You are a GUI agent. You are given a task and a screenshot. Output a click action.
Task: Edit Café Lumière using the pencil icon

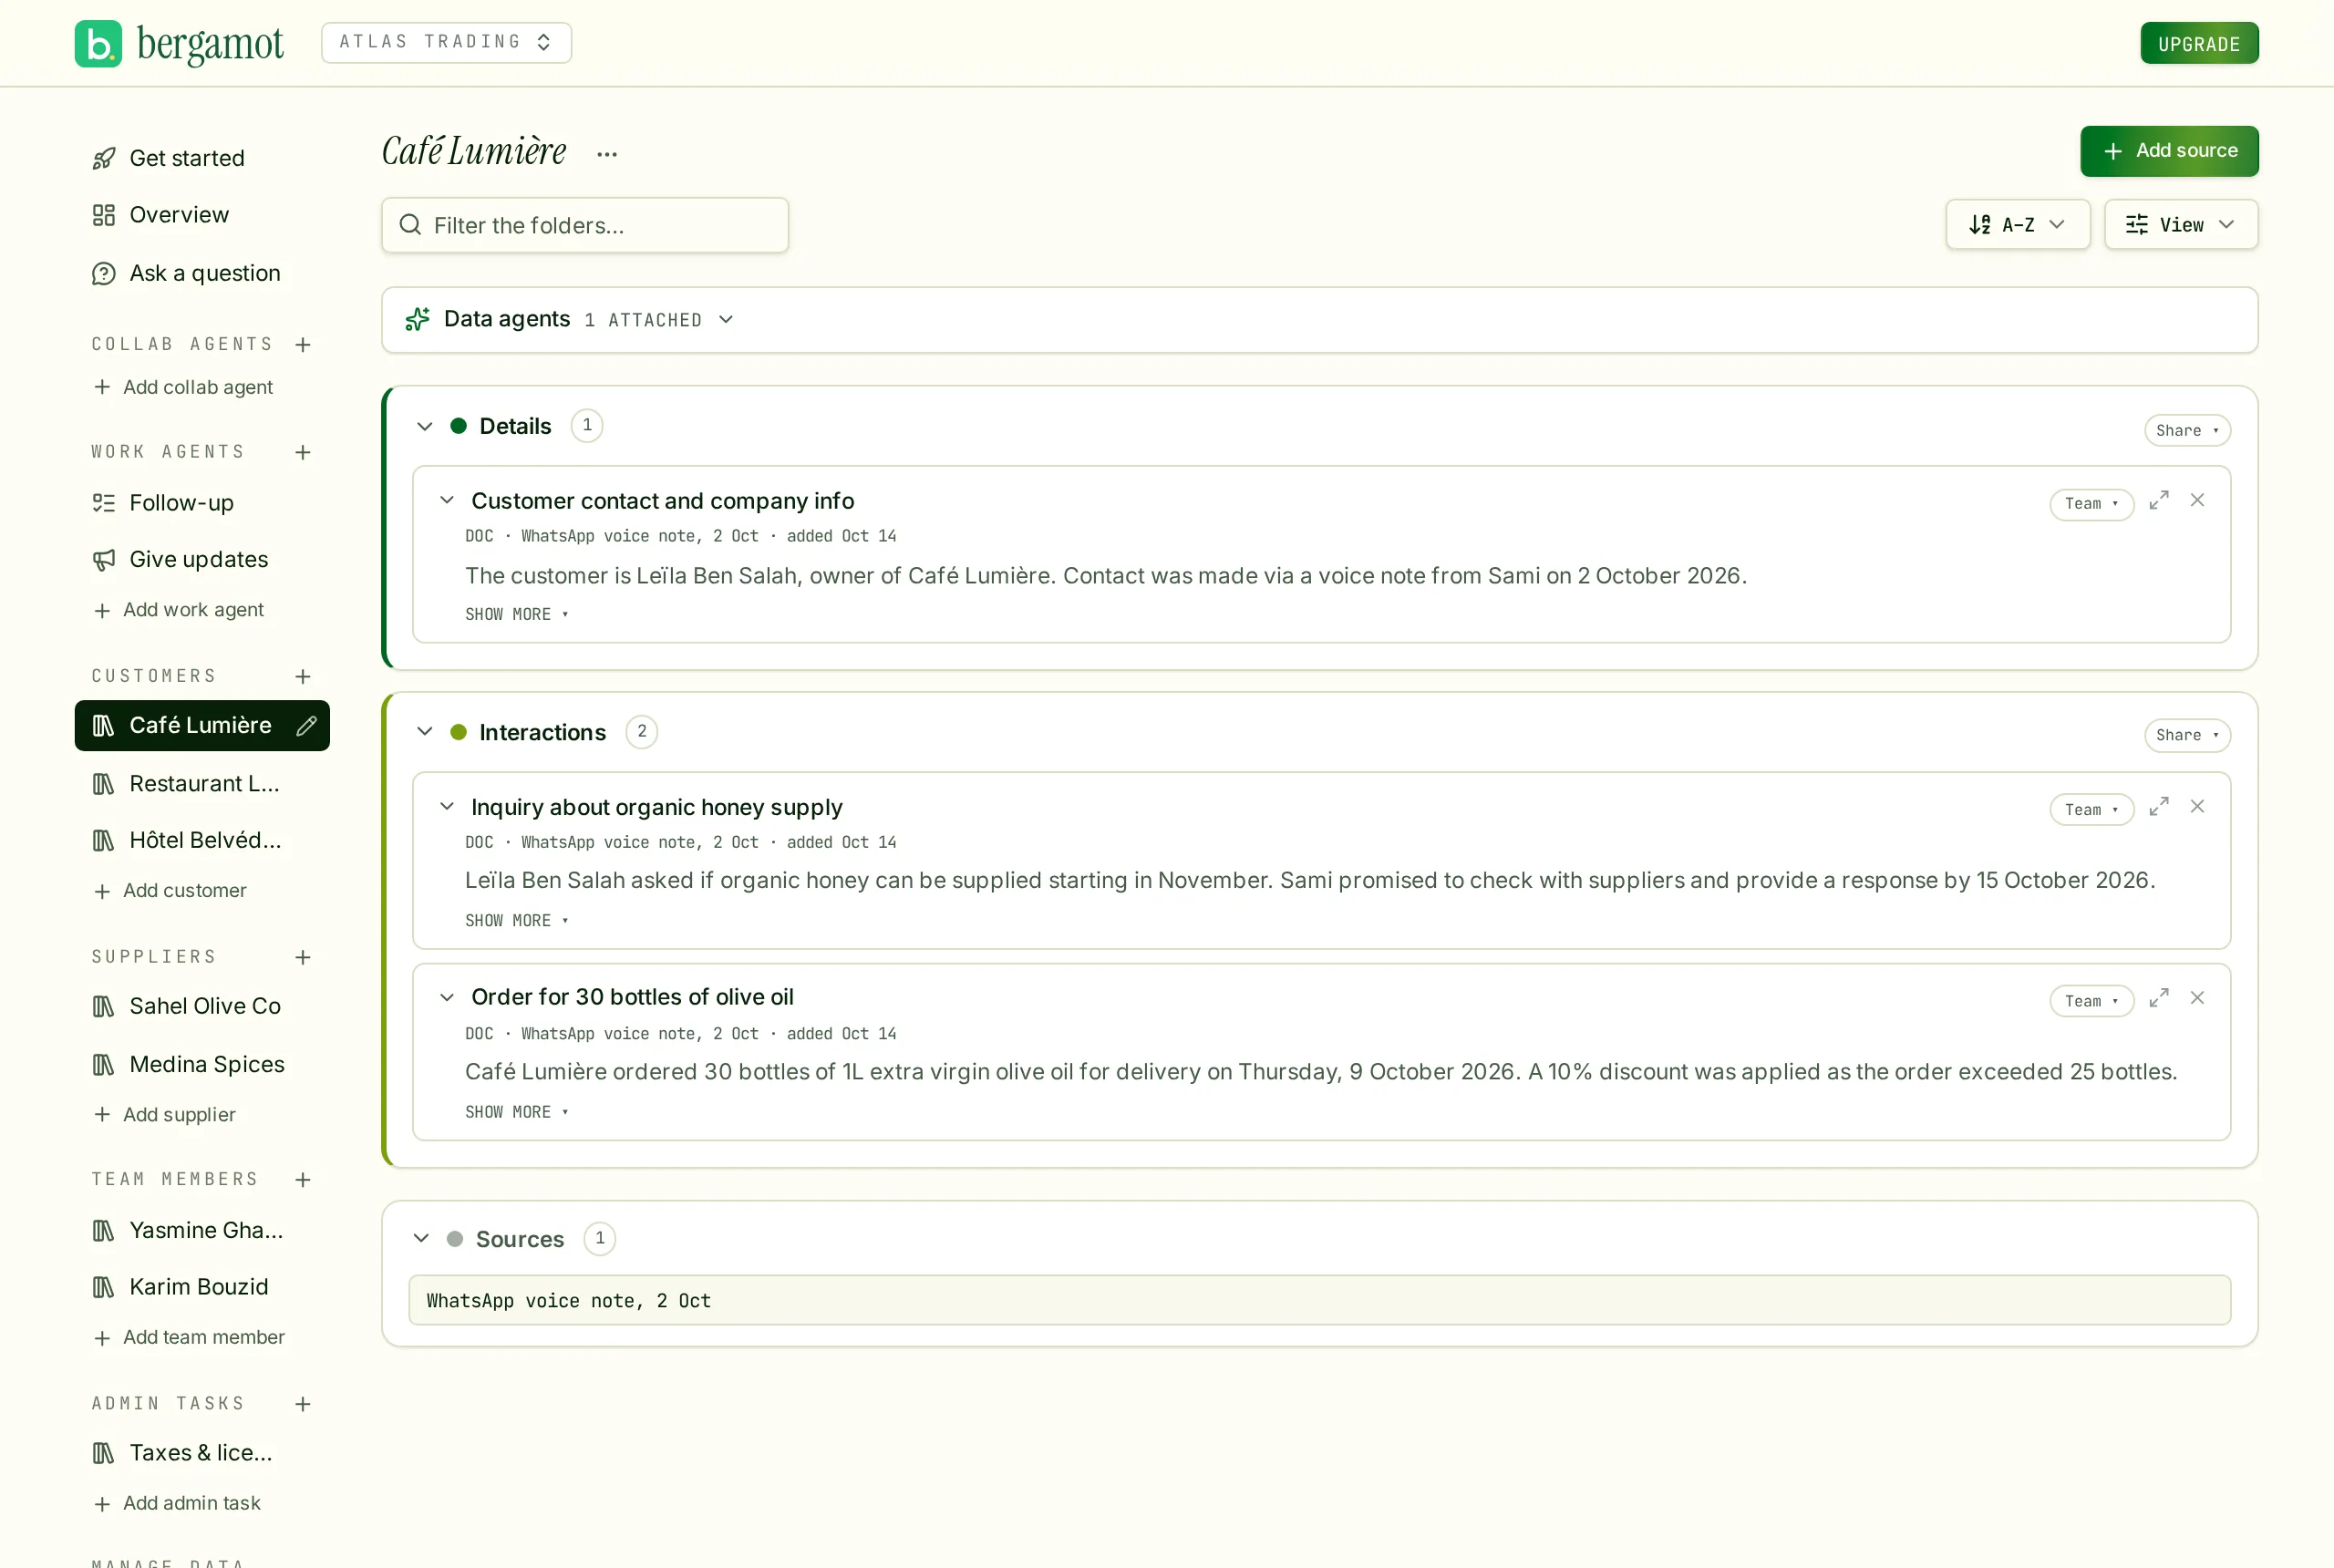click(x=306, y=726)
